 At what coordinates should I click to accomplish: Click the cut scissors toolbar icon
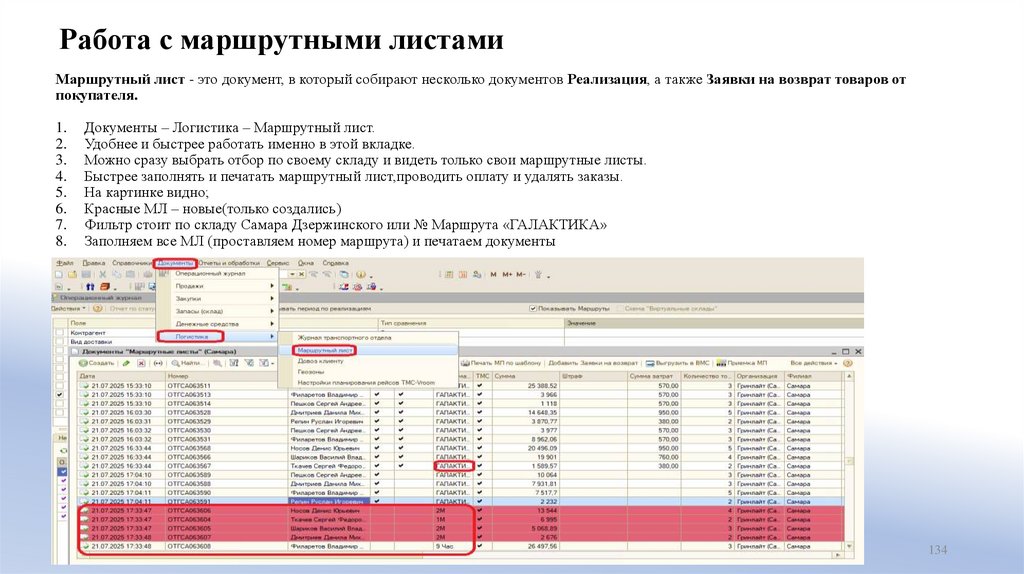click(103, 274)
